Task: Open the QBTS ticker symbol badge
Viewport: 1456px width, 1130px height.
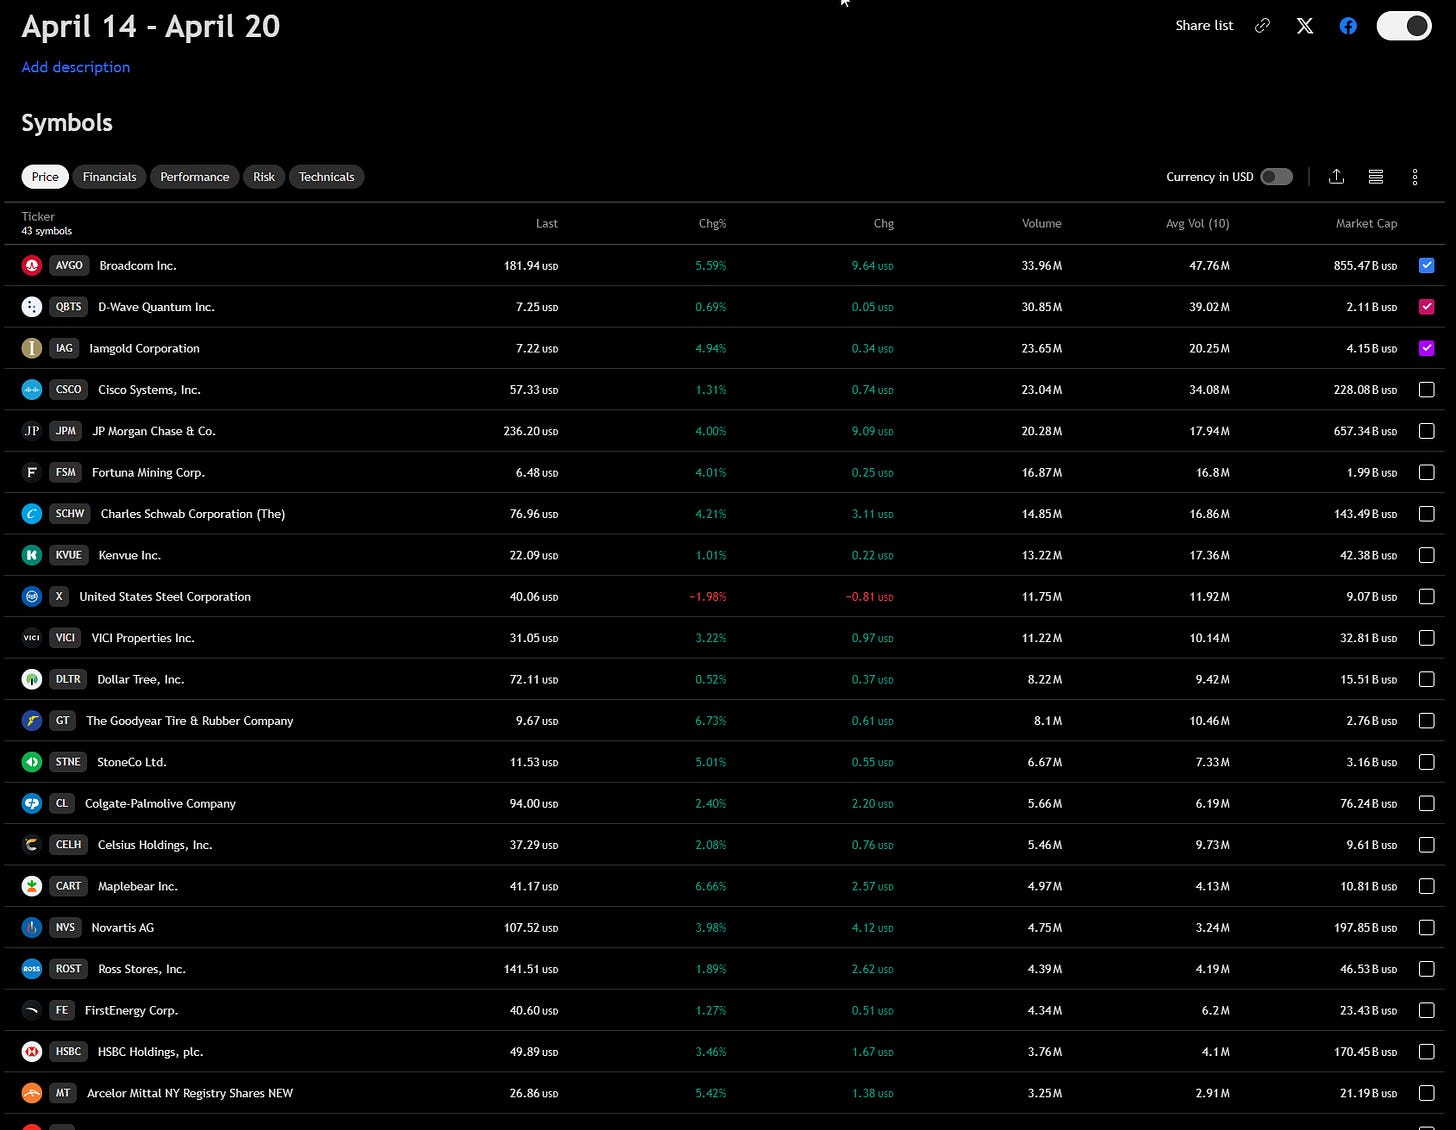Action: click(69, 307)
